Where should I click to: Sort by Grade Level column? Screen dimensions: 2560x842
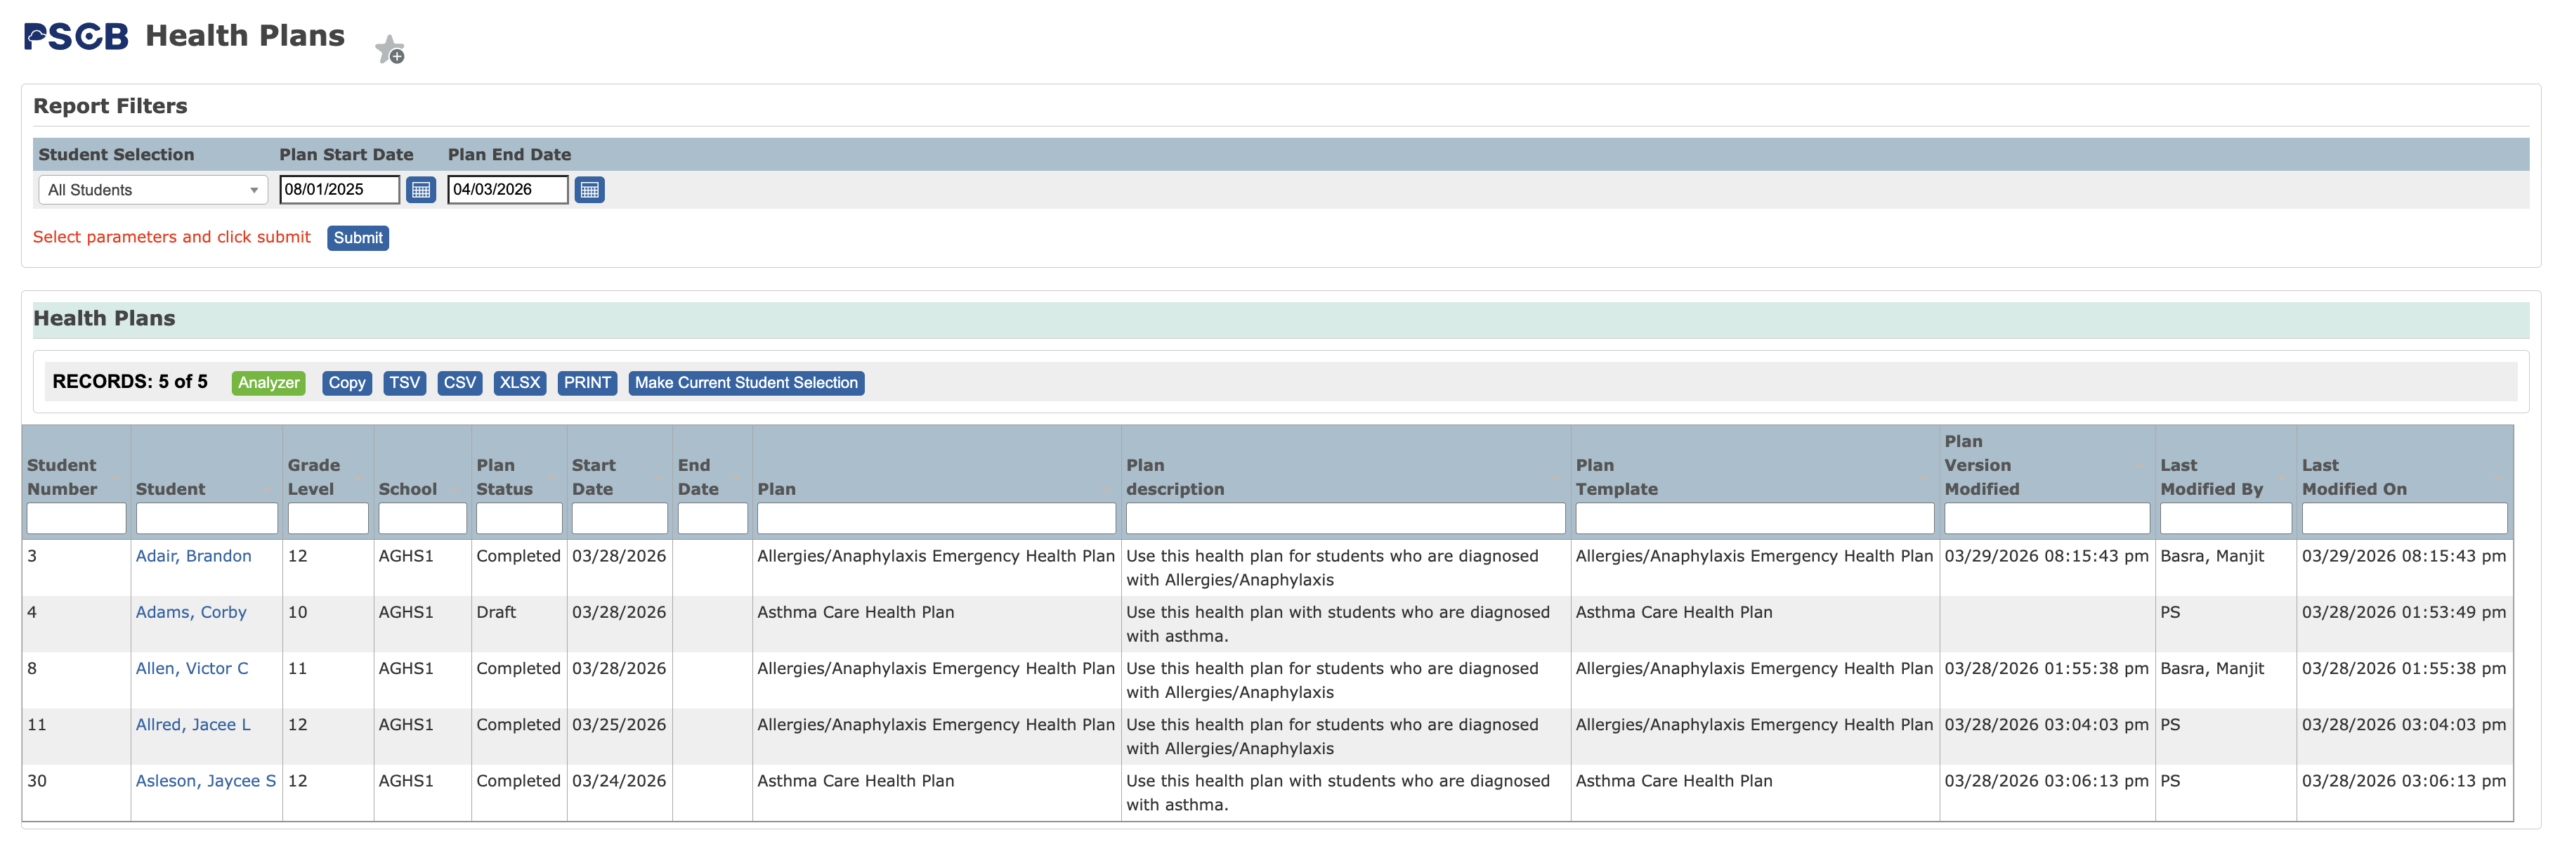(x=314, y=477)
